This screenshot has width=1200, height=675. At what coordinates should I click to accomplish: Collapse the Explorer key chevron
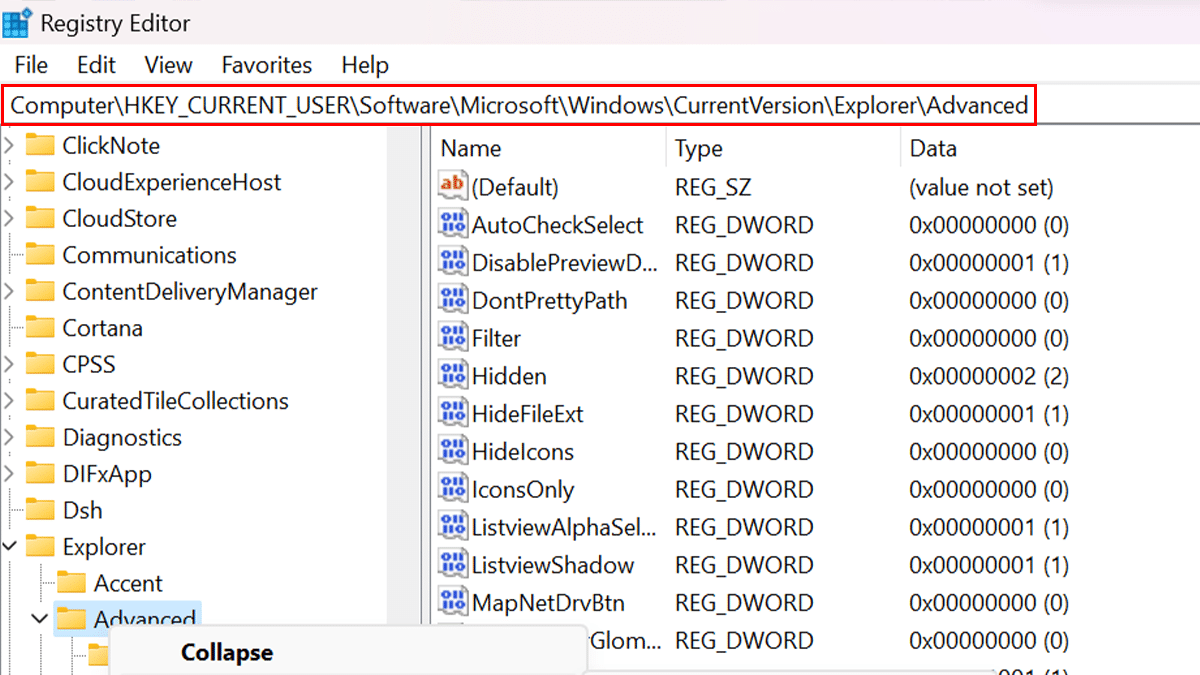click(10, 547)
